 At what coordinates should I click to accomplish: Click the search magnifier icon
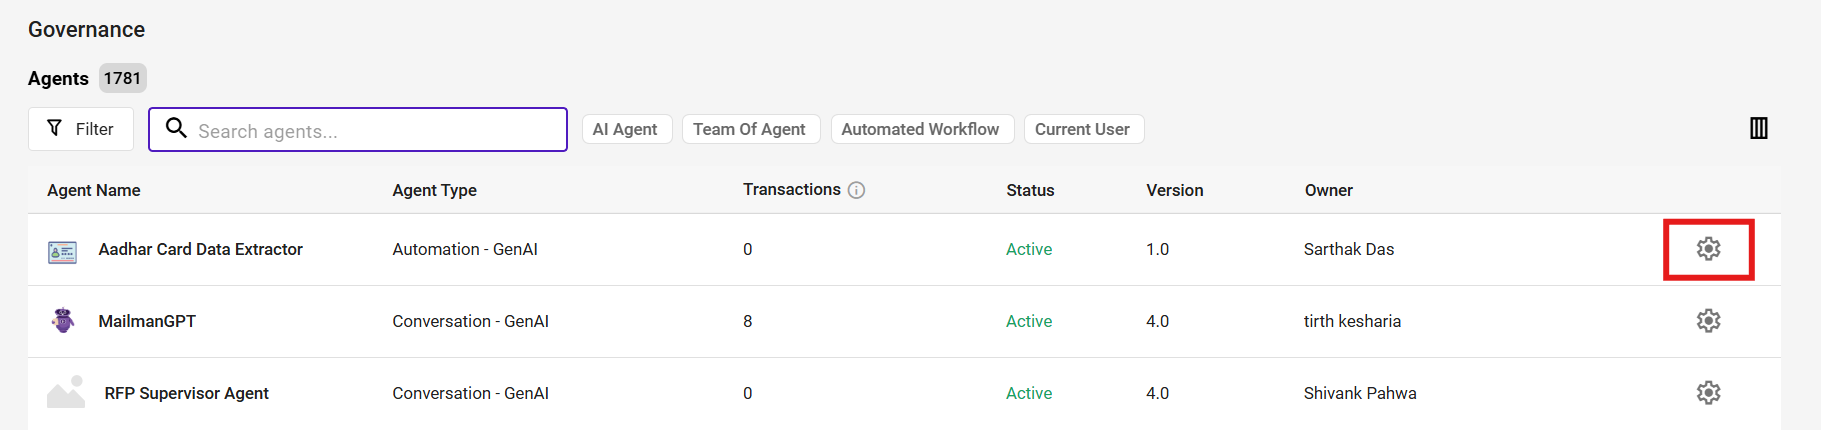[176, 128]
